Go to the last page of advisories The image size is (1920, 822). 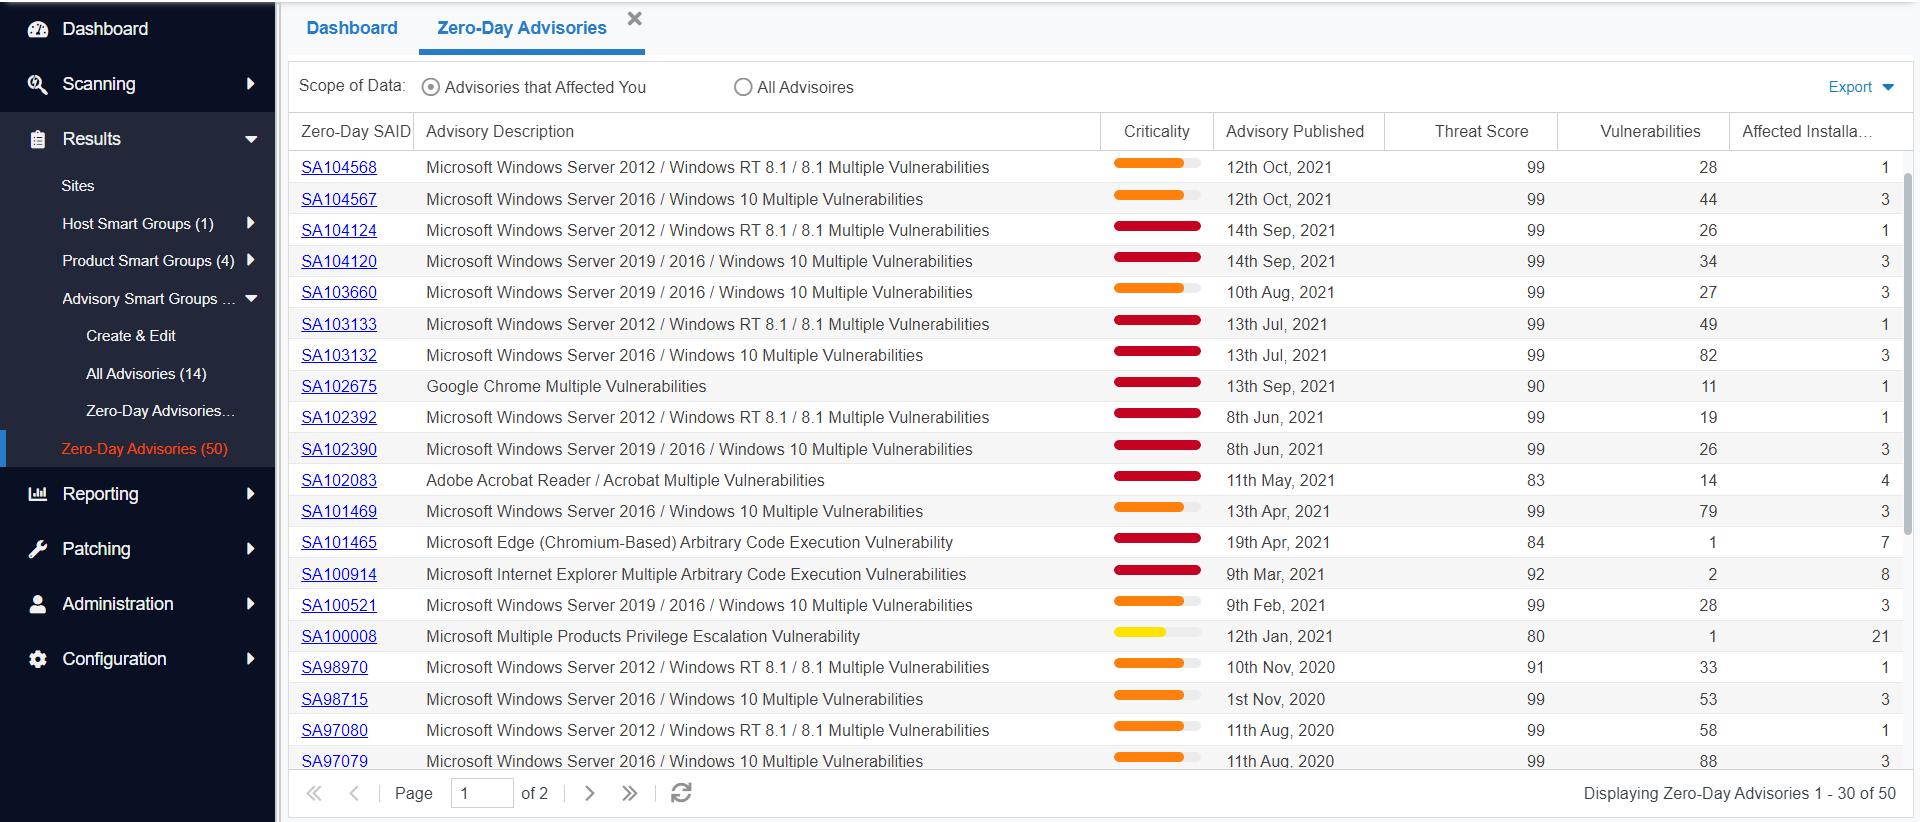pos(629,793)
